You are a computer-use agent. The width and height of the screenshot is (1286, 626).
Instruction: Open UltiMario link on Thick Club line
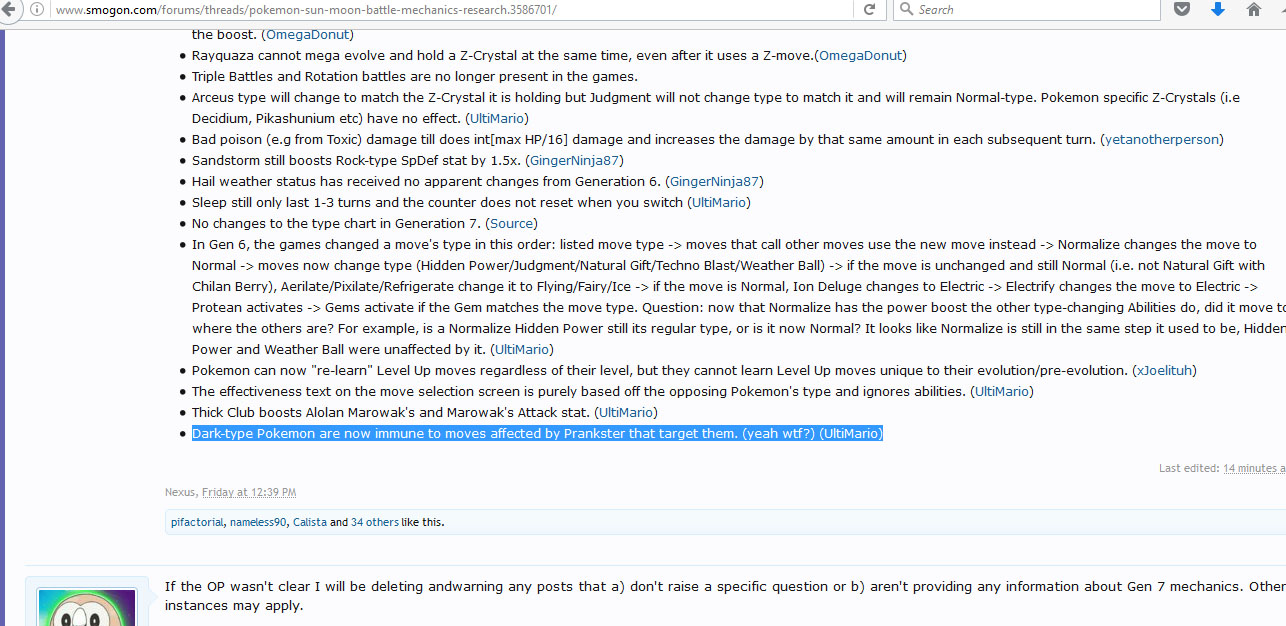tap(626, 412)
